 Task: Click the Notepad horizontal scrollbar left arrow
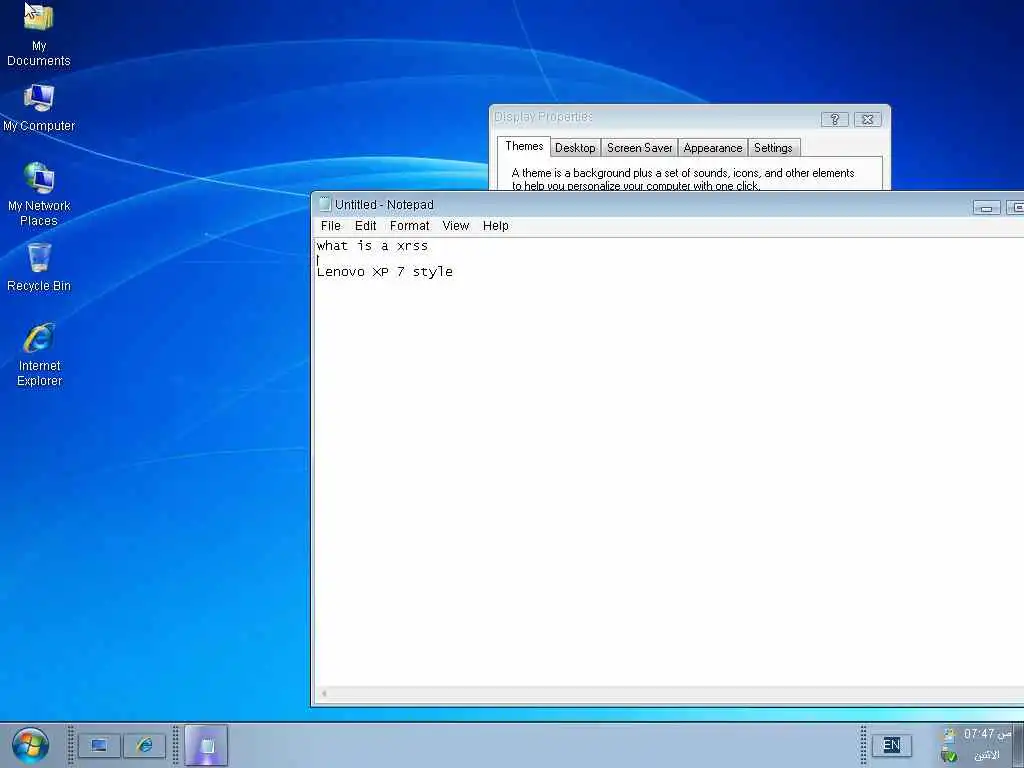[324, 694]
